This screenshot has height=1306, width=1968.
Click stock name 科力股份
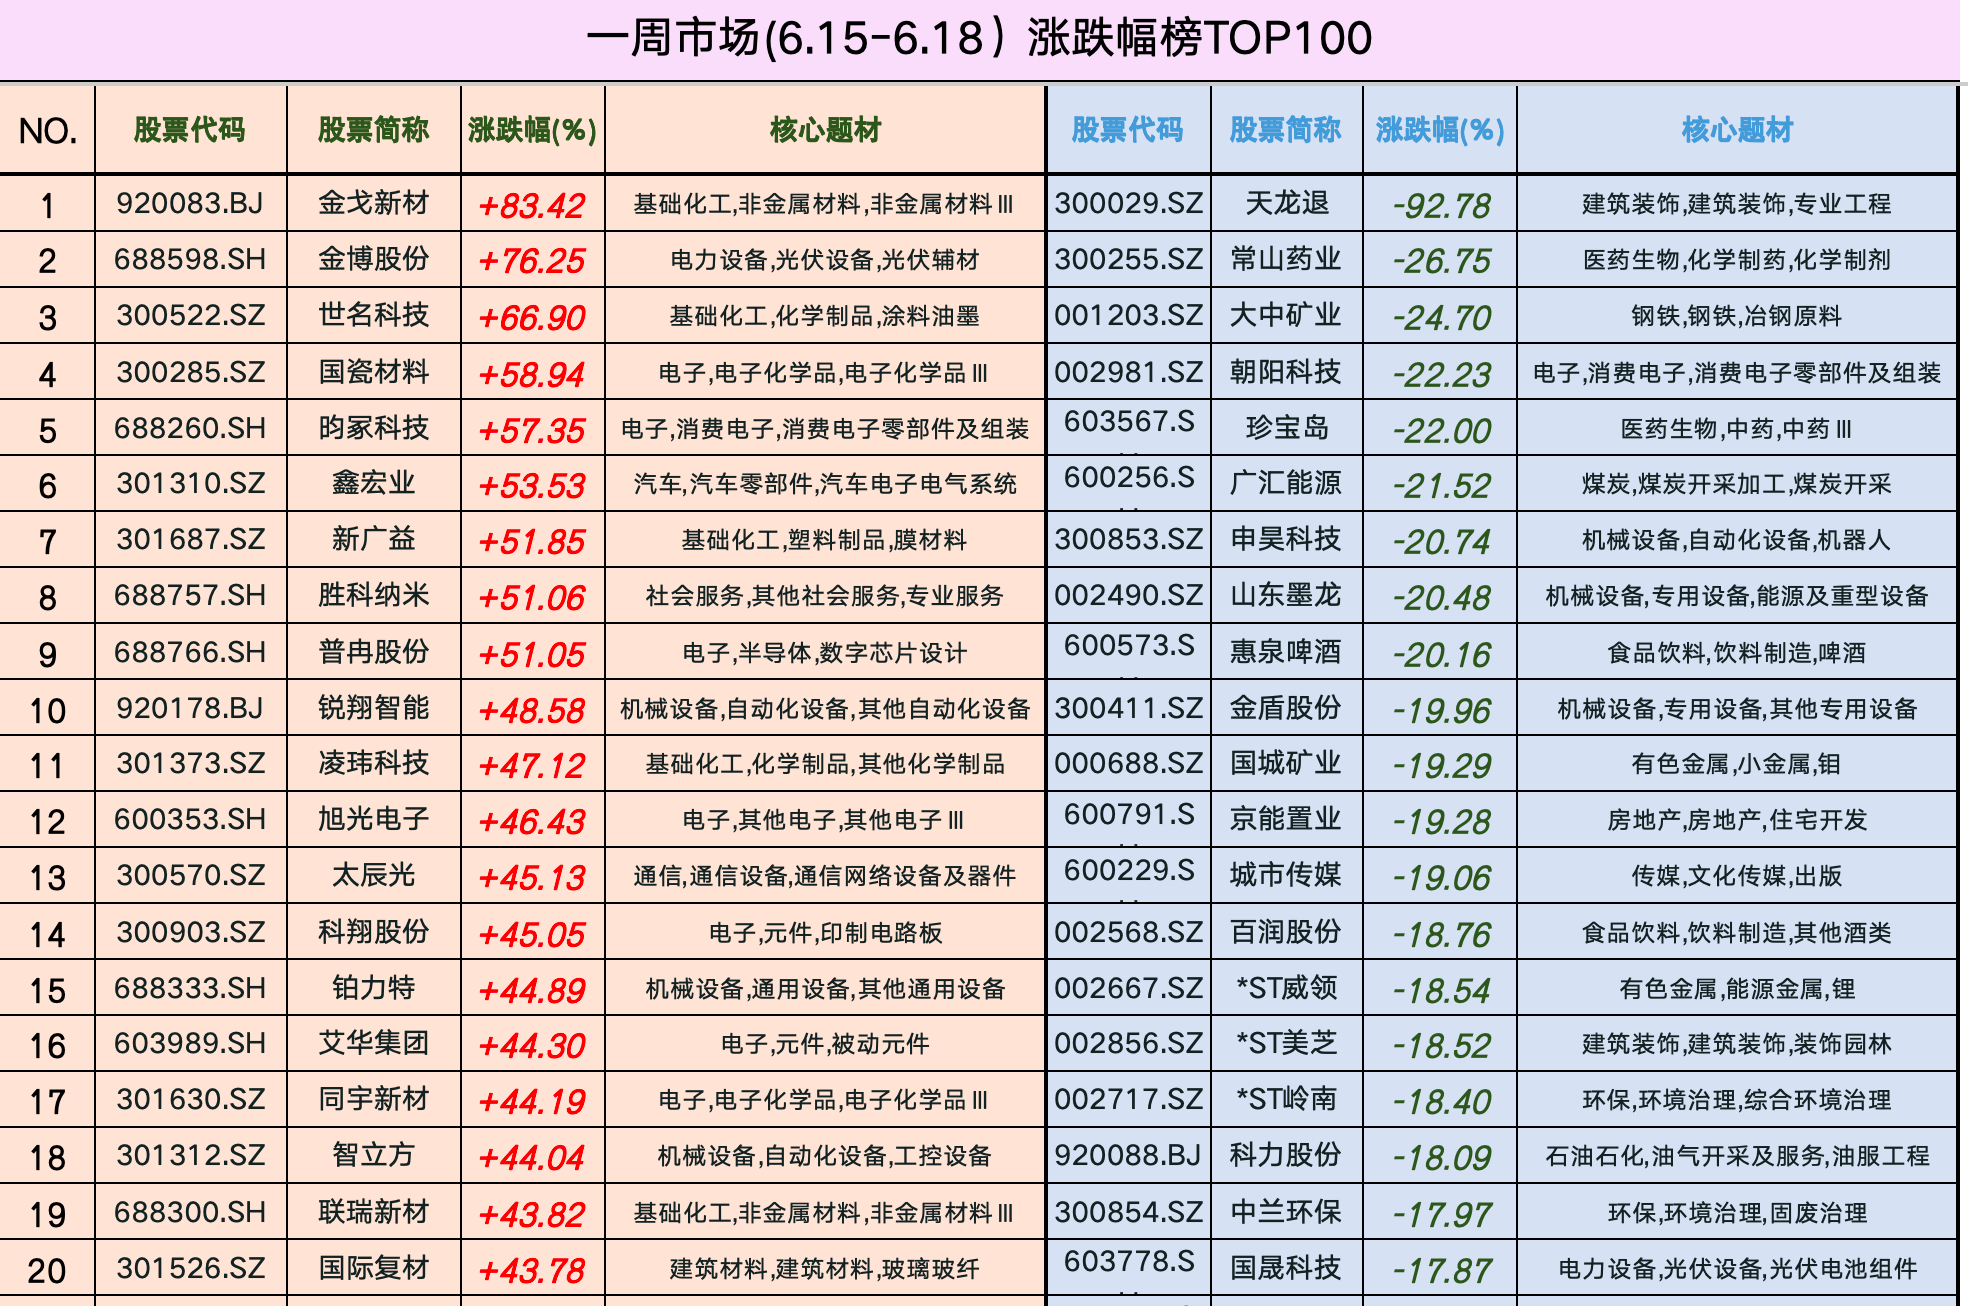(x=1286, y=1155)
